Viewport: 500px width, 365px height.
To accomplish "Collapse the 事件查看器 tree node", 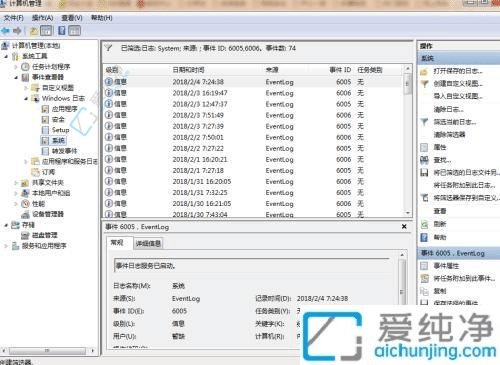I will (16, 77).
